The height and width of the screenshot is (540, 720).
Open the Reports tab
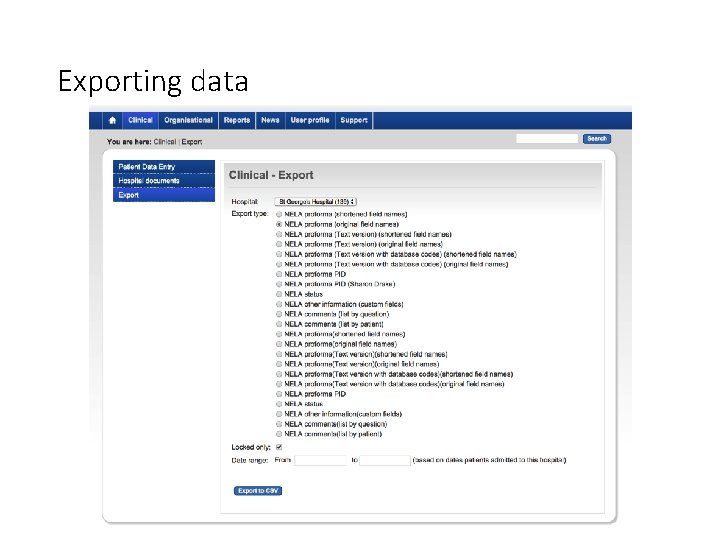pyautogui.click(x=237, y=120)
